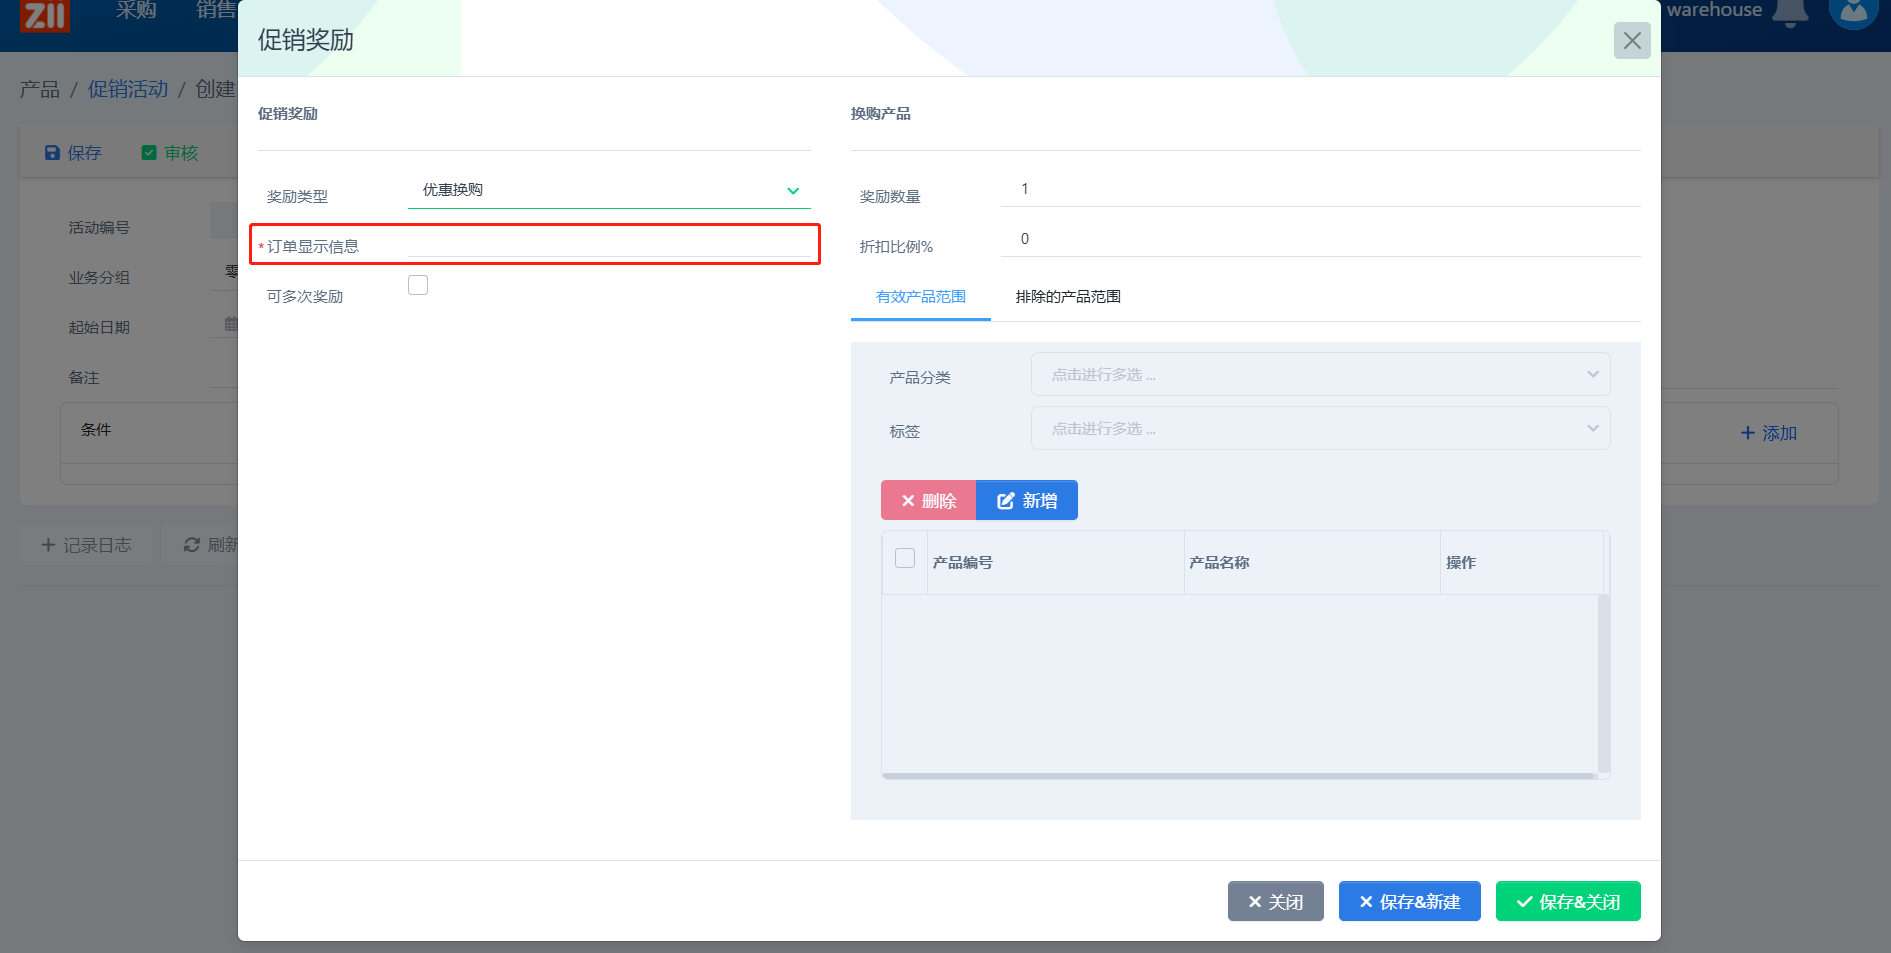1891x953 pixels.
Task: Click the 产品 breadcrumb item
Action: point(40,89)
